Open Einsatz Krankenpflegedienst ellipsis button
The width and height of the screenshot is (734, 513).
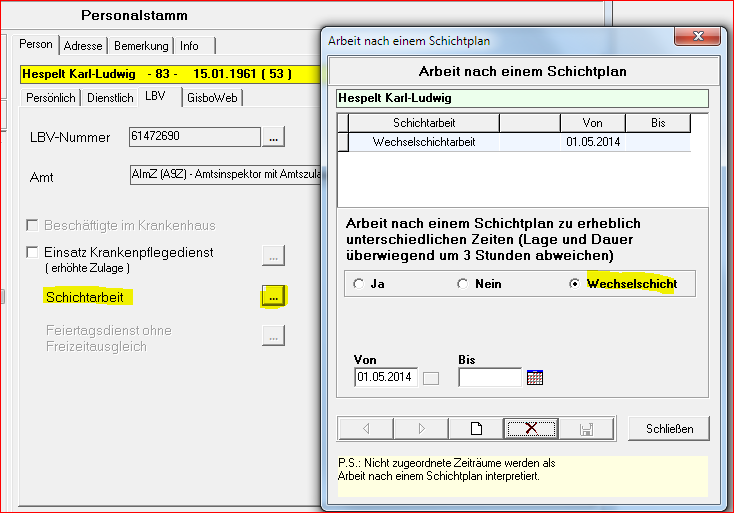[274, 255]
